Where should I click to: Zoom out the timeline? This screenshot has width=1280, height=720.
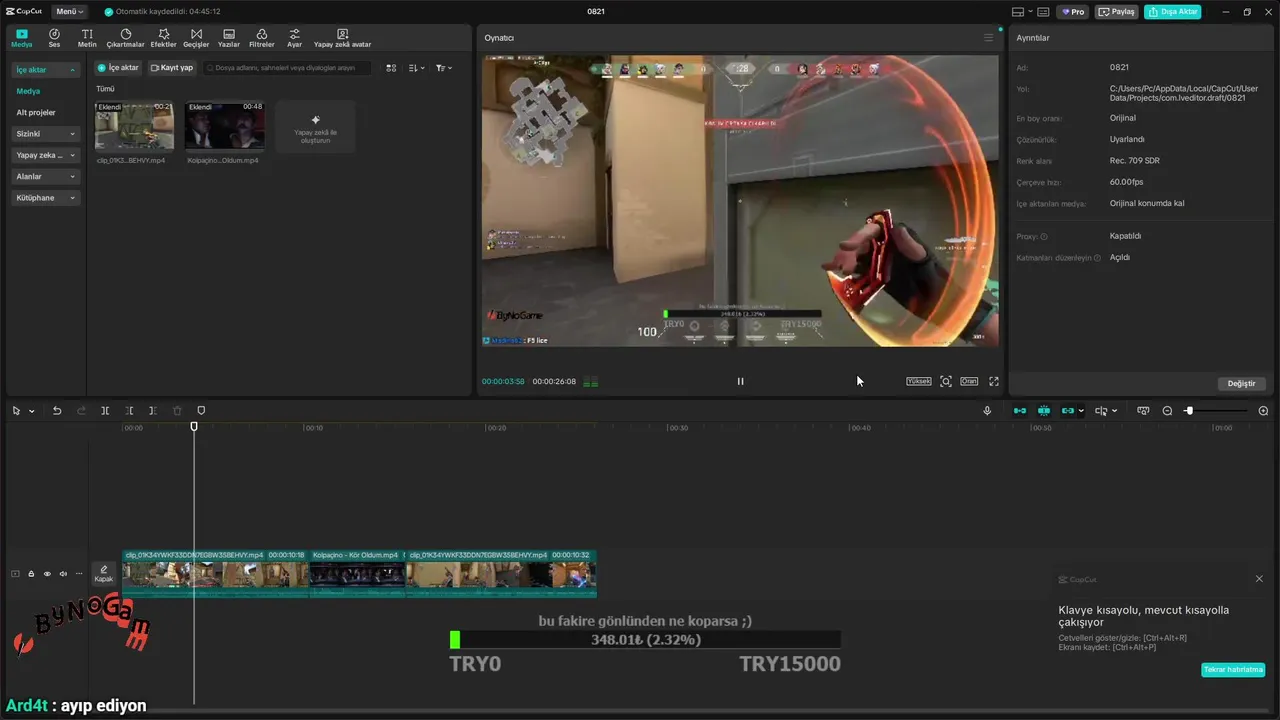point(1167,411)
